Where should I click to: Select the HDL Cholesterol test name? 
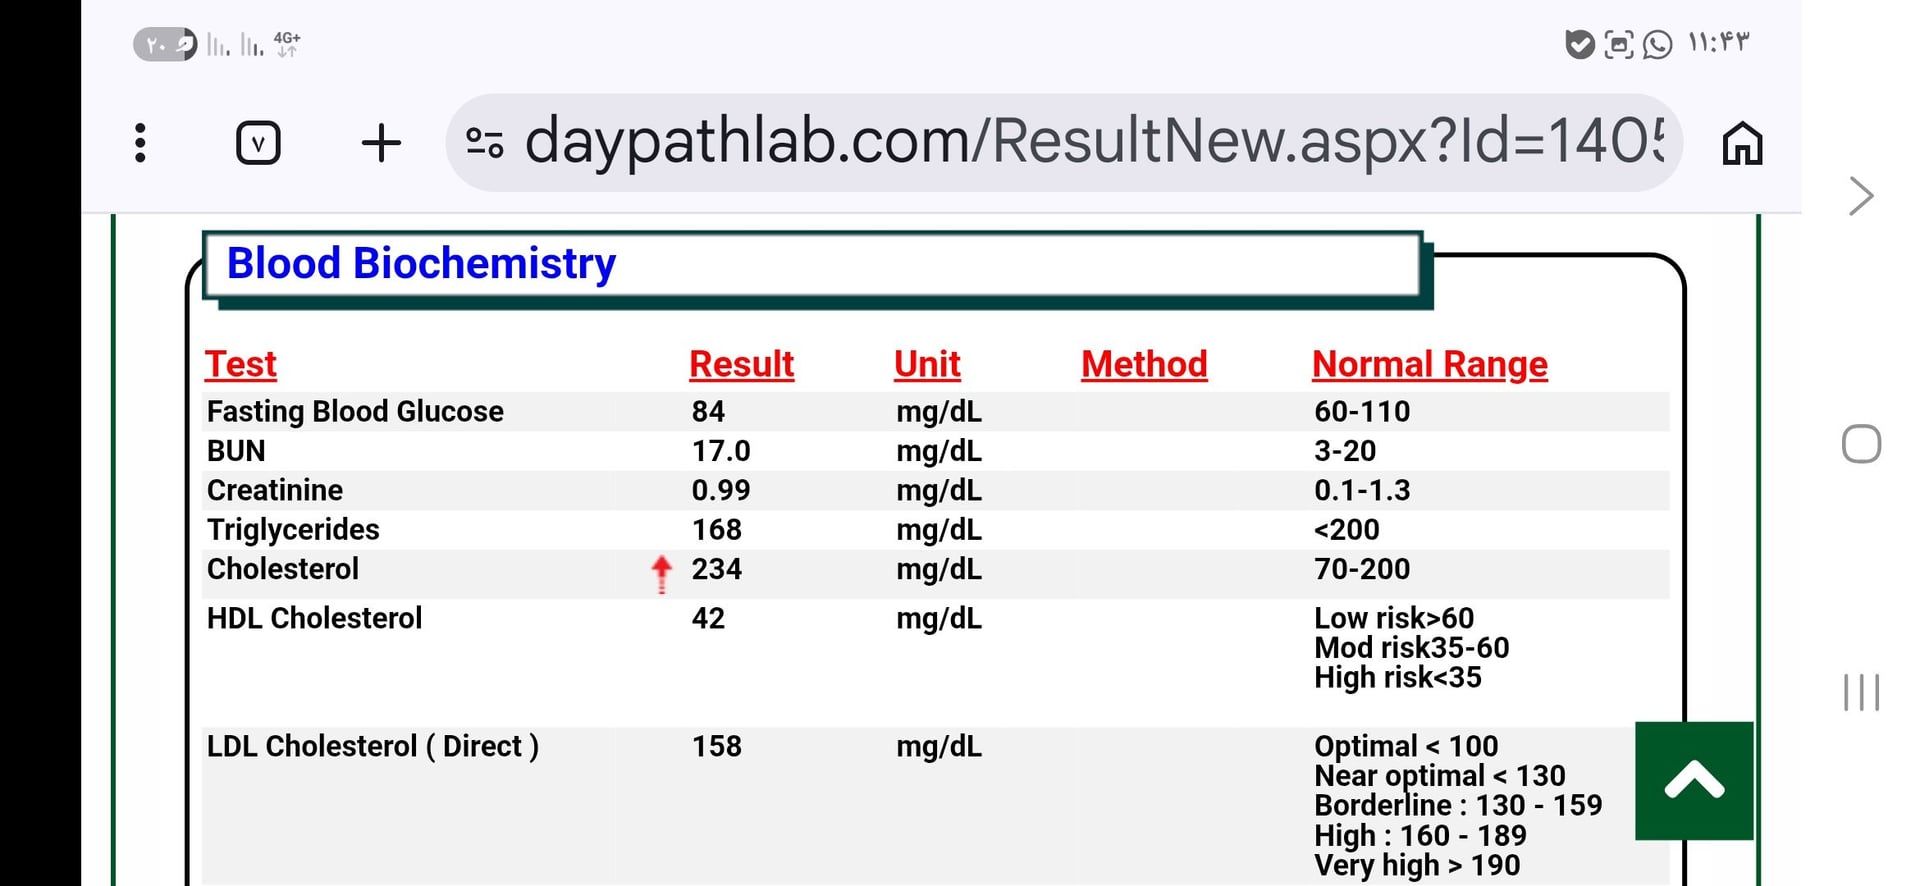[314, 618]
